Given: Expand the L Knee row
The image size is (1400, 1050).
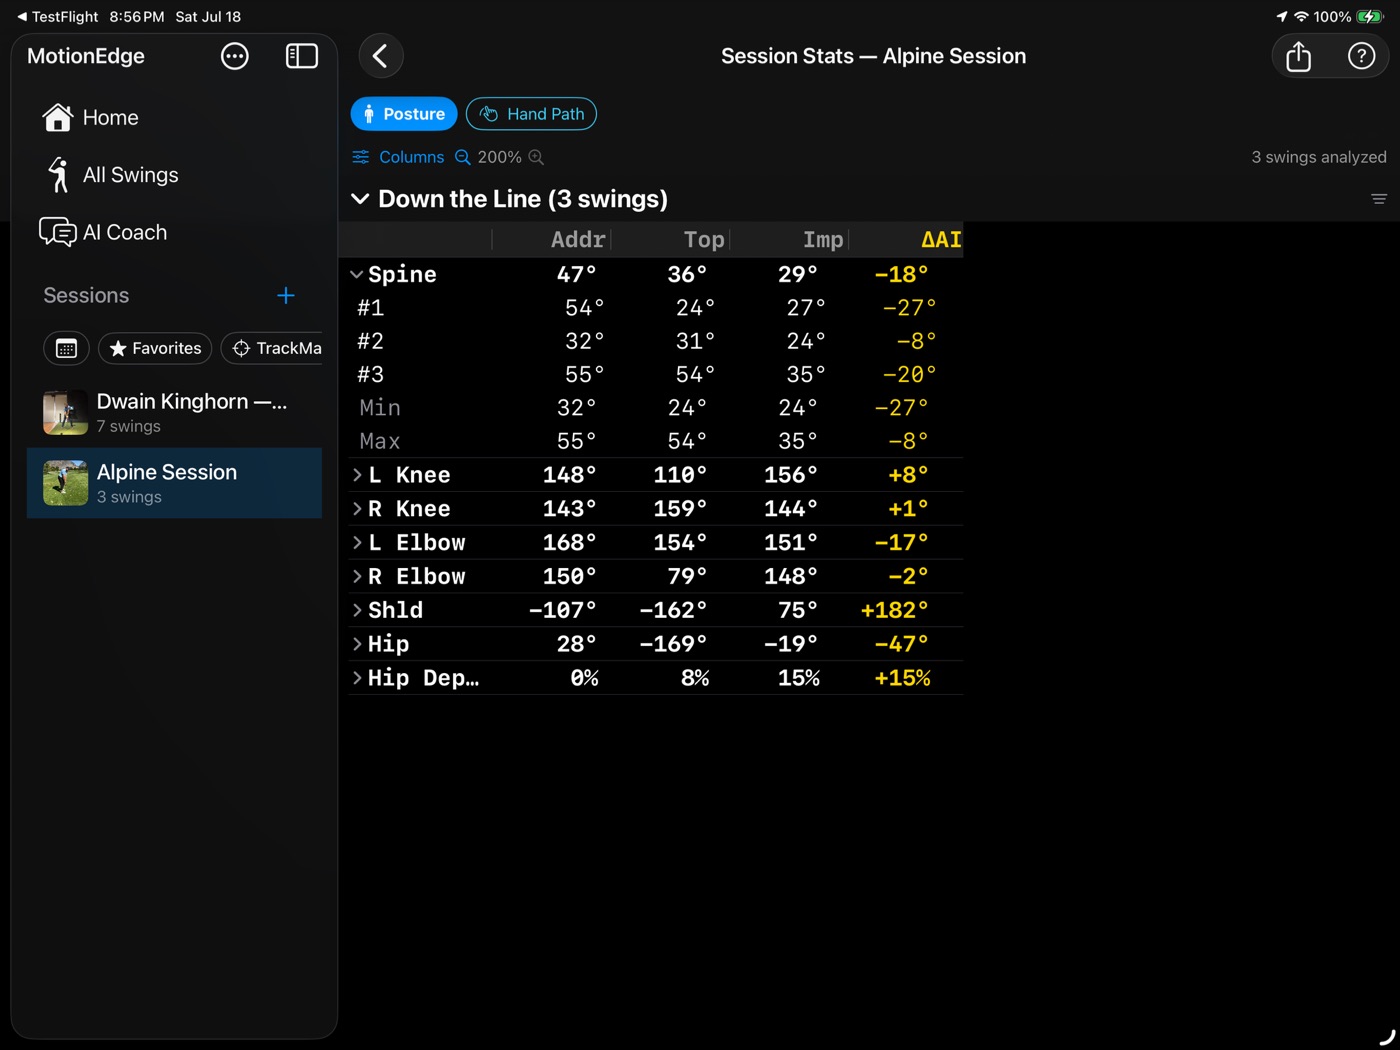Looking at the screenshot, I should click(x=357, y=475).
